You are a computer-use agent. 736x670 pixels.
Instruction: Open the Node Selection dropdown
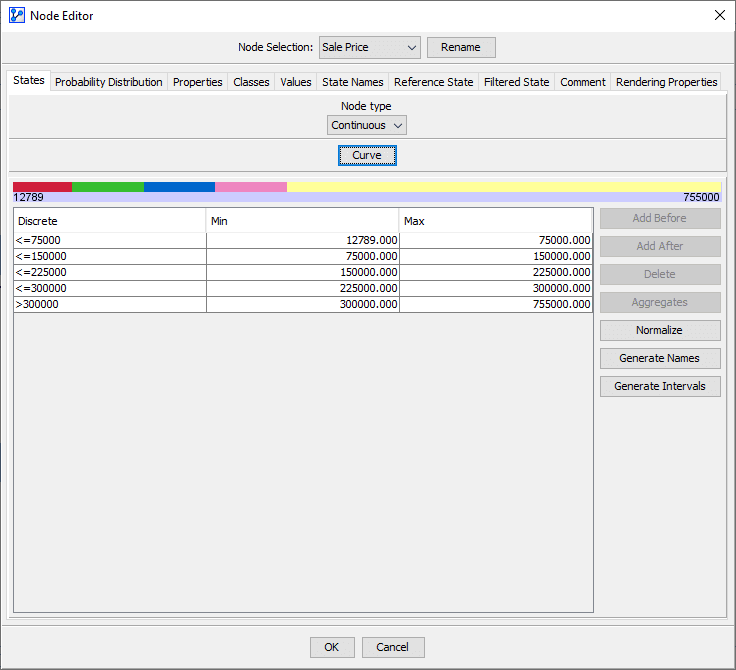tap(369, 47)
